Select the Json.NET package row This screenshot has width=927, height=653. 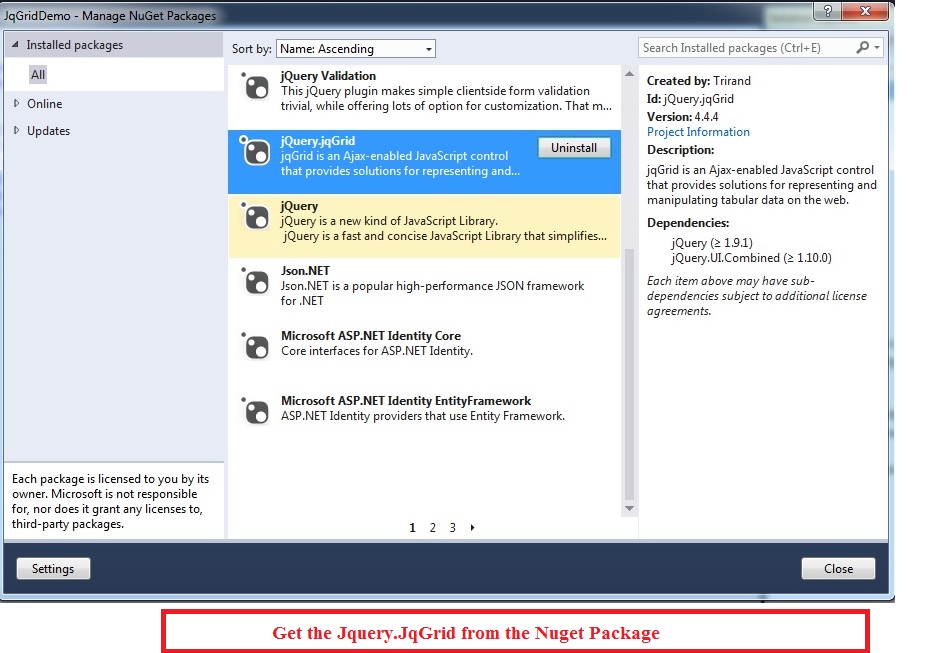pos(424,289)
